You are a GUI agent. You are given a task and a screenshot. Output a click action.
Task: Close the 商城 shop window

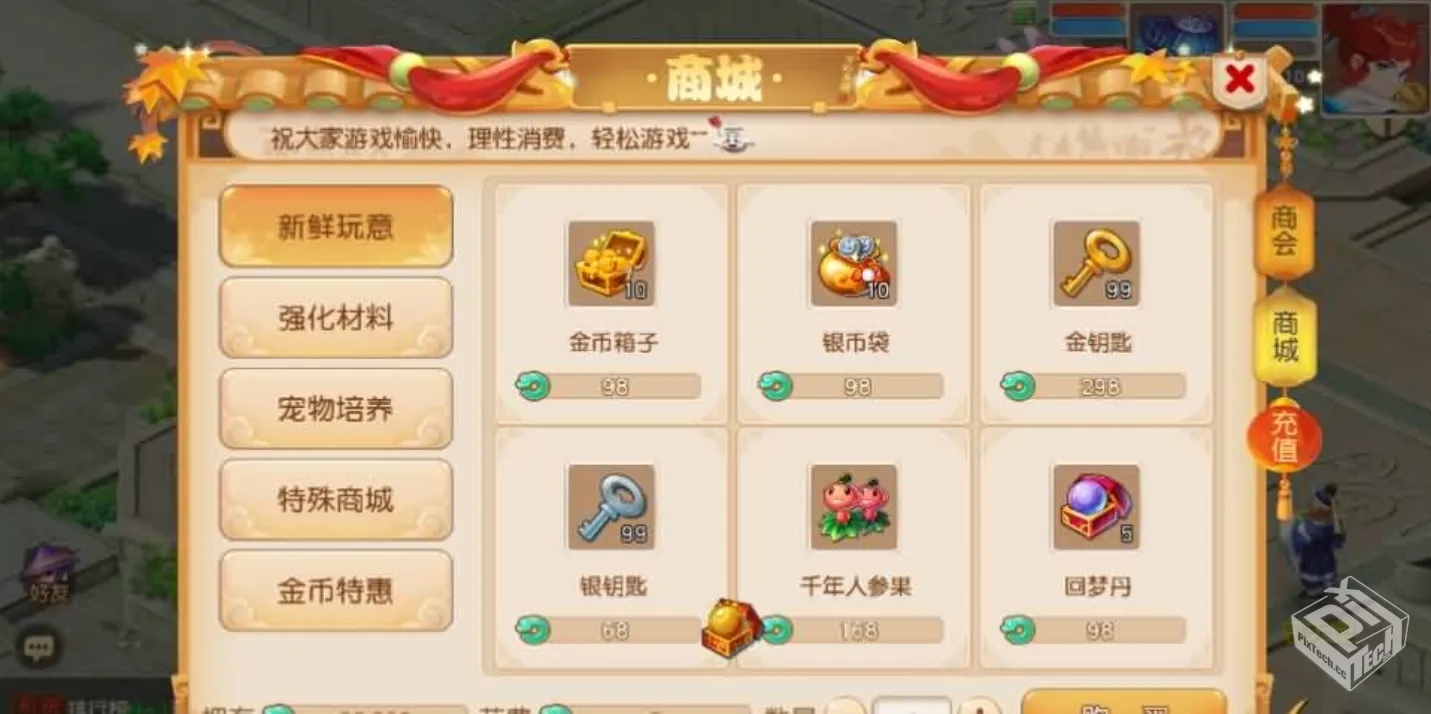(1240, 79)
